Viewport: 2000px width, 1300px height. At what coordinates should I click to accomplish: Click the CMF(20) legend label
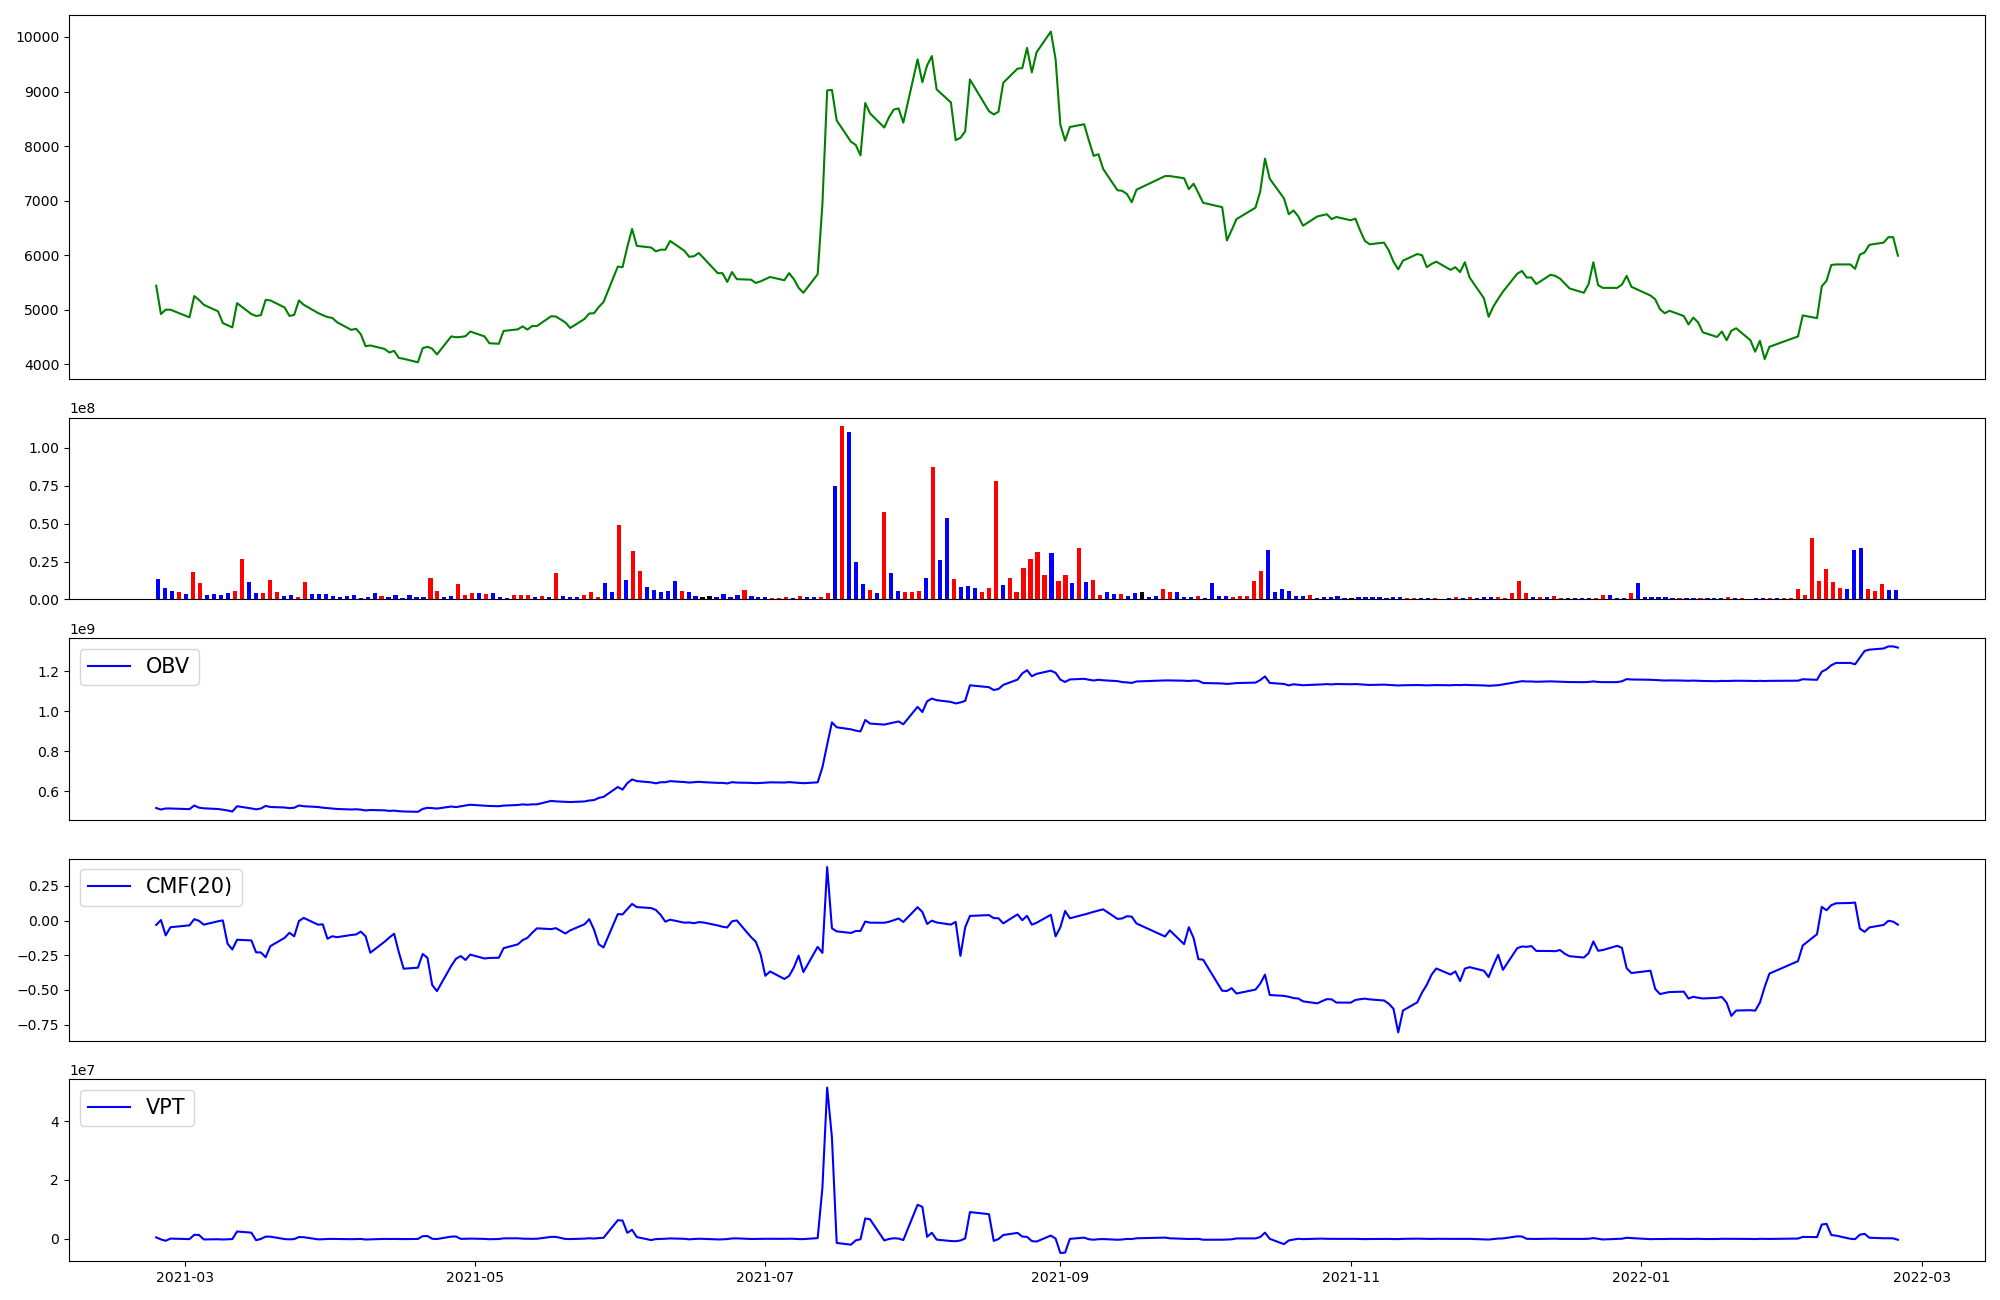coord(188,886)
